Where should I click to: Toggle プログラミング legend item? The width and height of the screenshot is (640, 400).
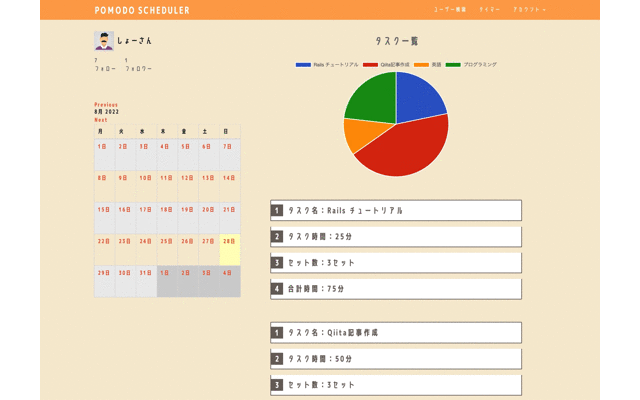tap(471, 64)
